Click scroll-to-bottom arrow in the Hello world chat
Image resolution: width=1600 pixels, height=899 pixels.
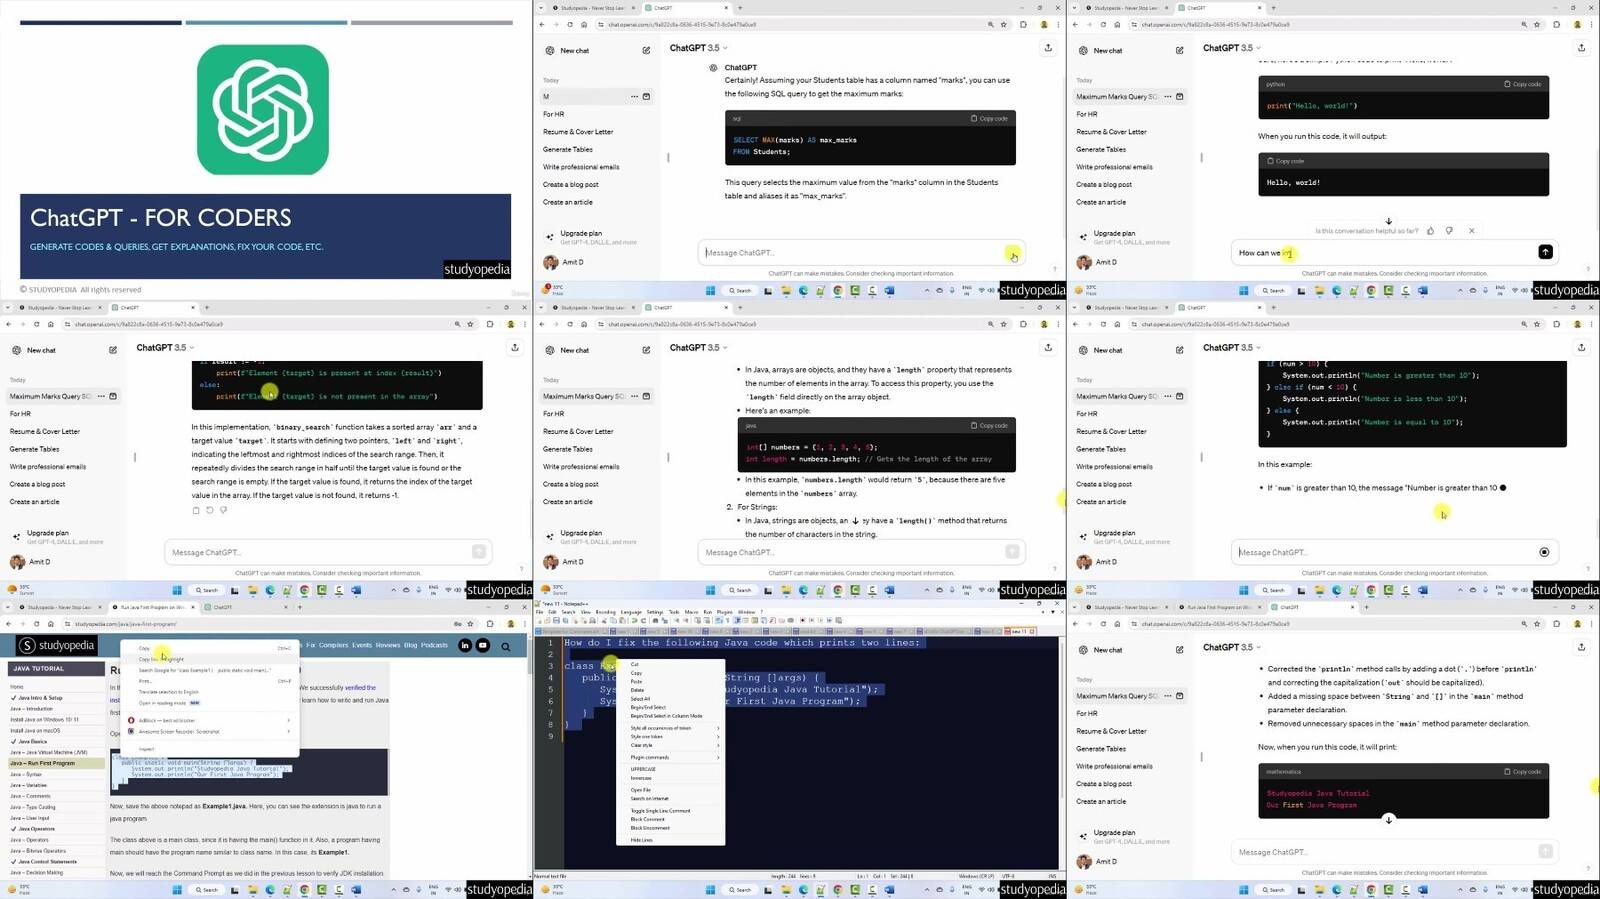tap(1388, 221)
